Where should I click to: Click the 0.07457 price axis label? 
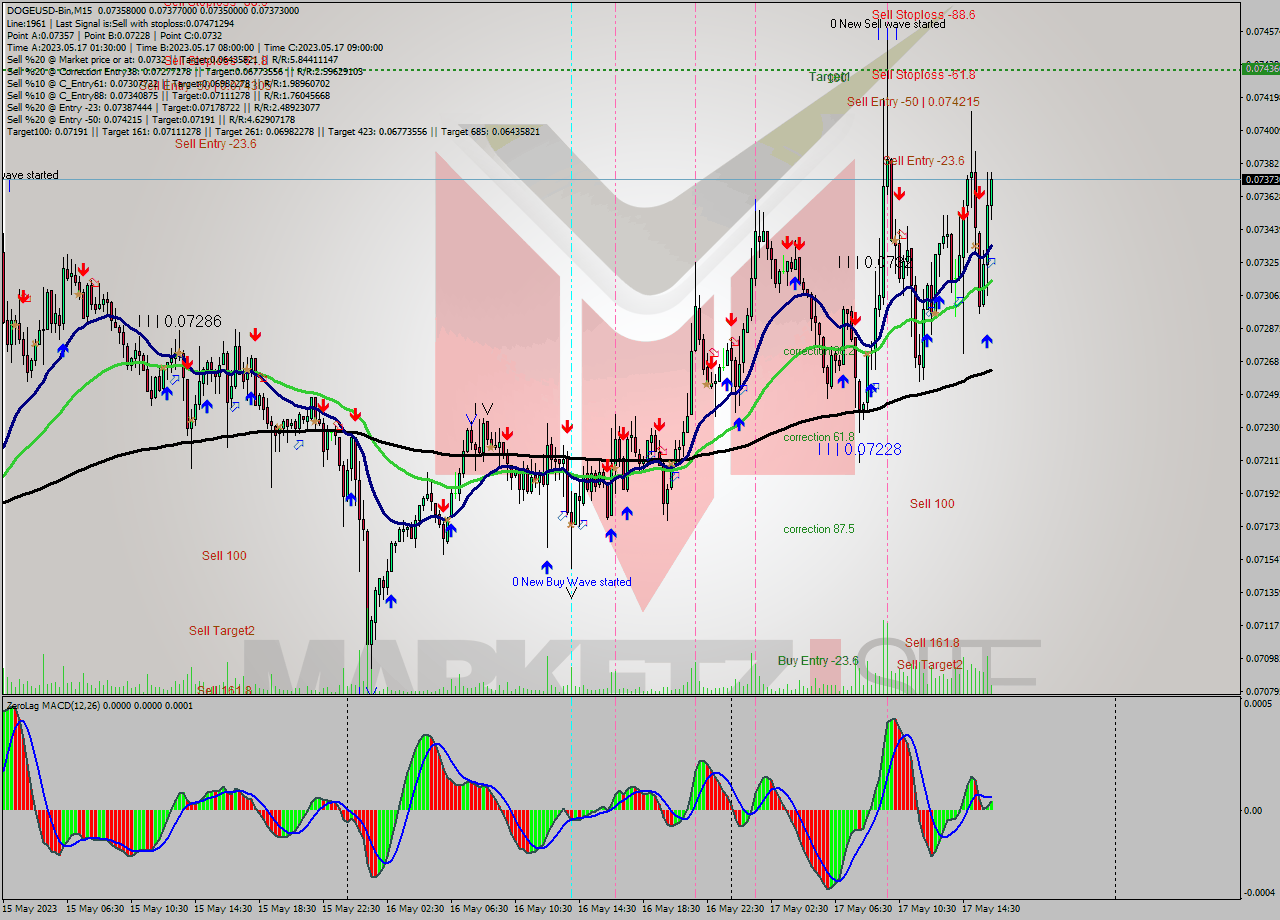coord(1262,31)
